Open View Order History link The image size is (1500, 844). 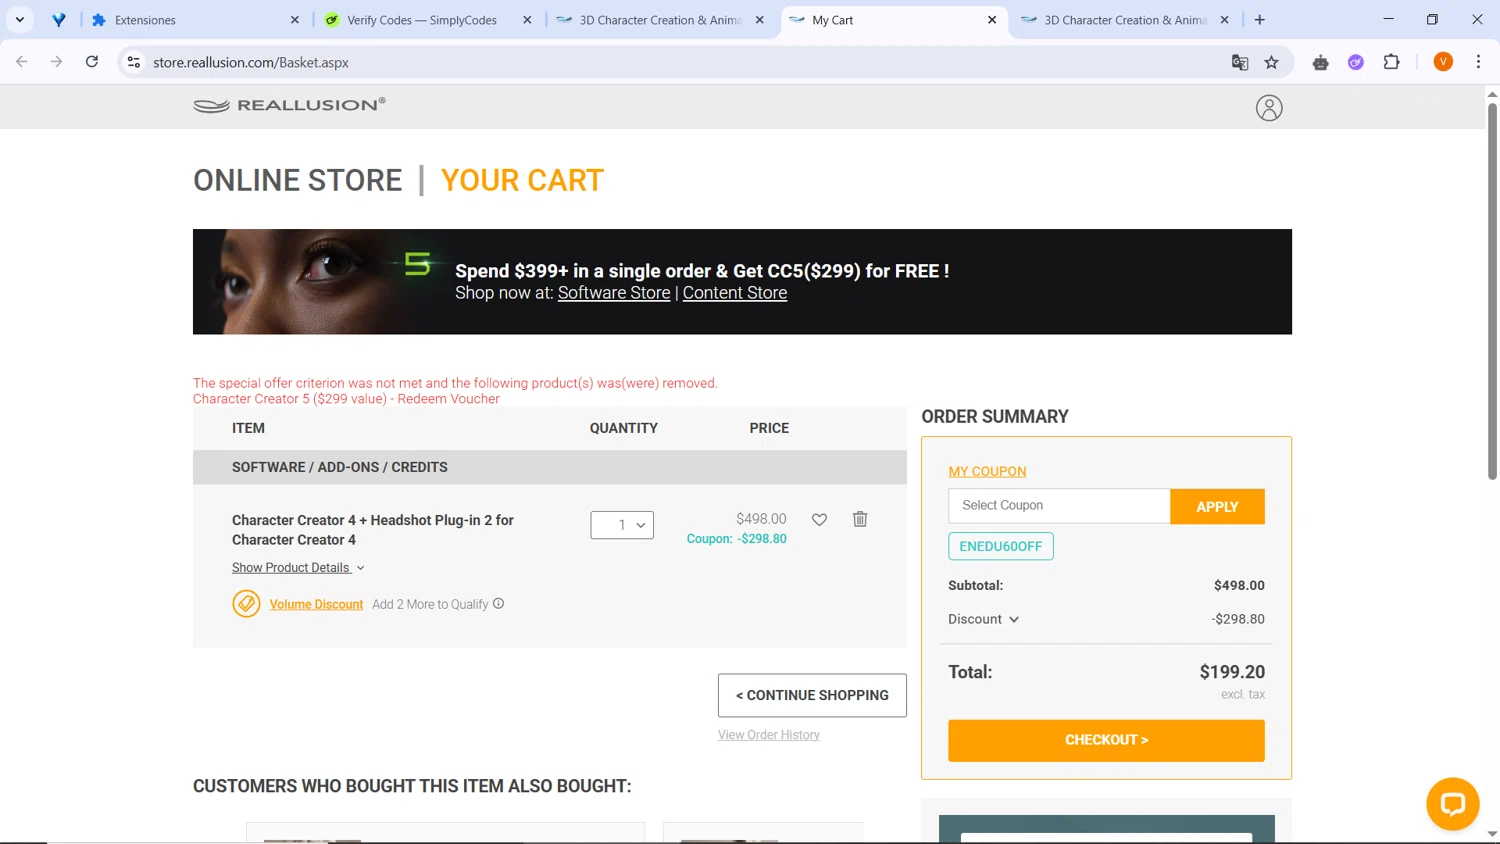[x=768, y=735]
